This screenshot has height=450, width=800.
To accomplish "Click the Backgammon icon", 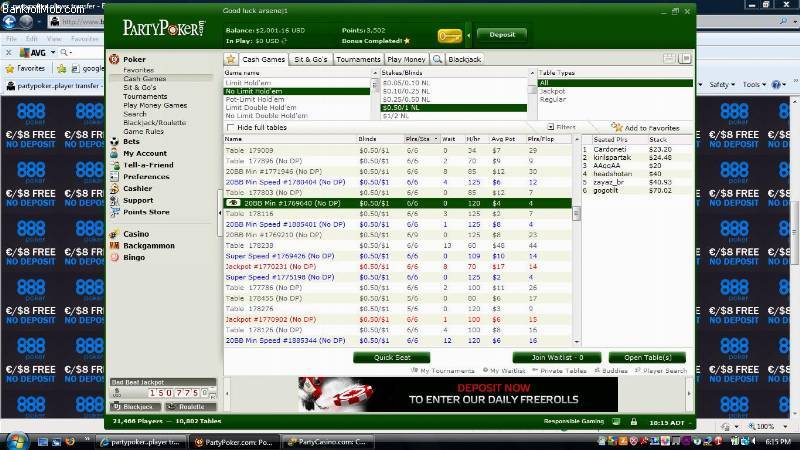I will [x=114, y=245].
